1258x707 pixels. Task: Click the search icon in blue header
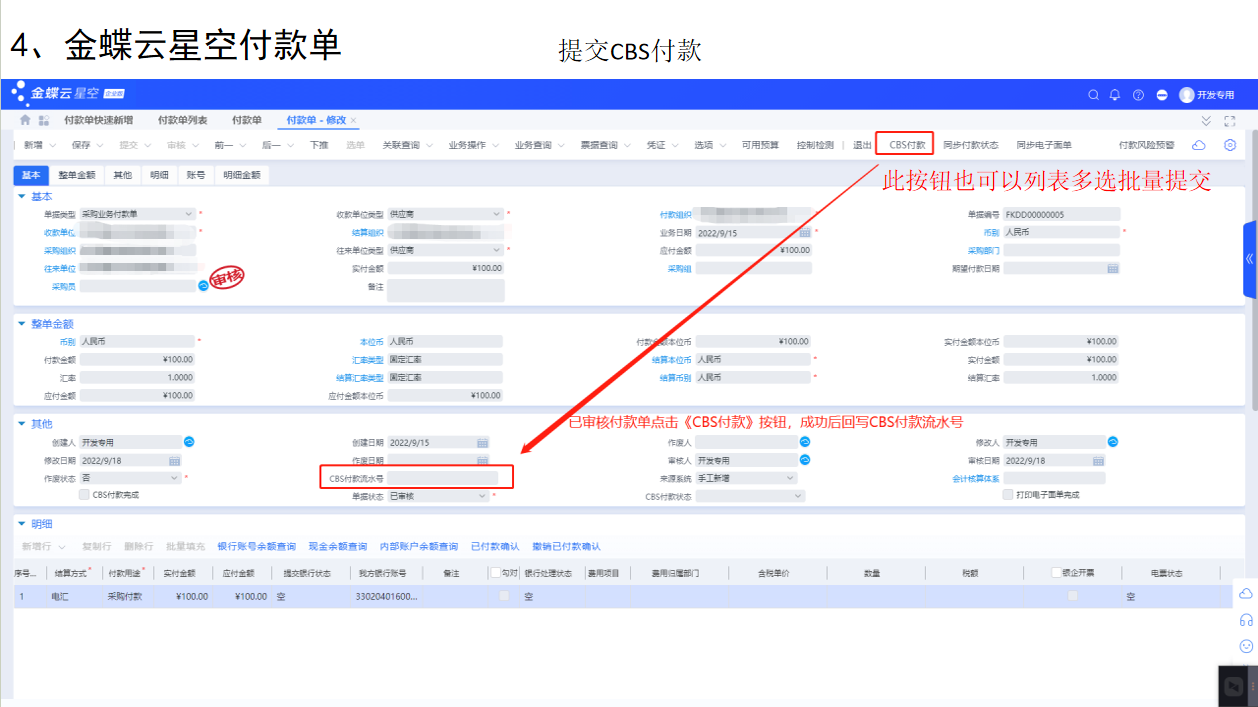[x=1093, y=95]
